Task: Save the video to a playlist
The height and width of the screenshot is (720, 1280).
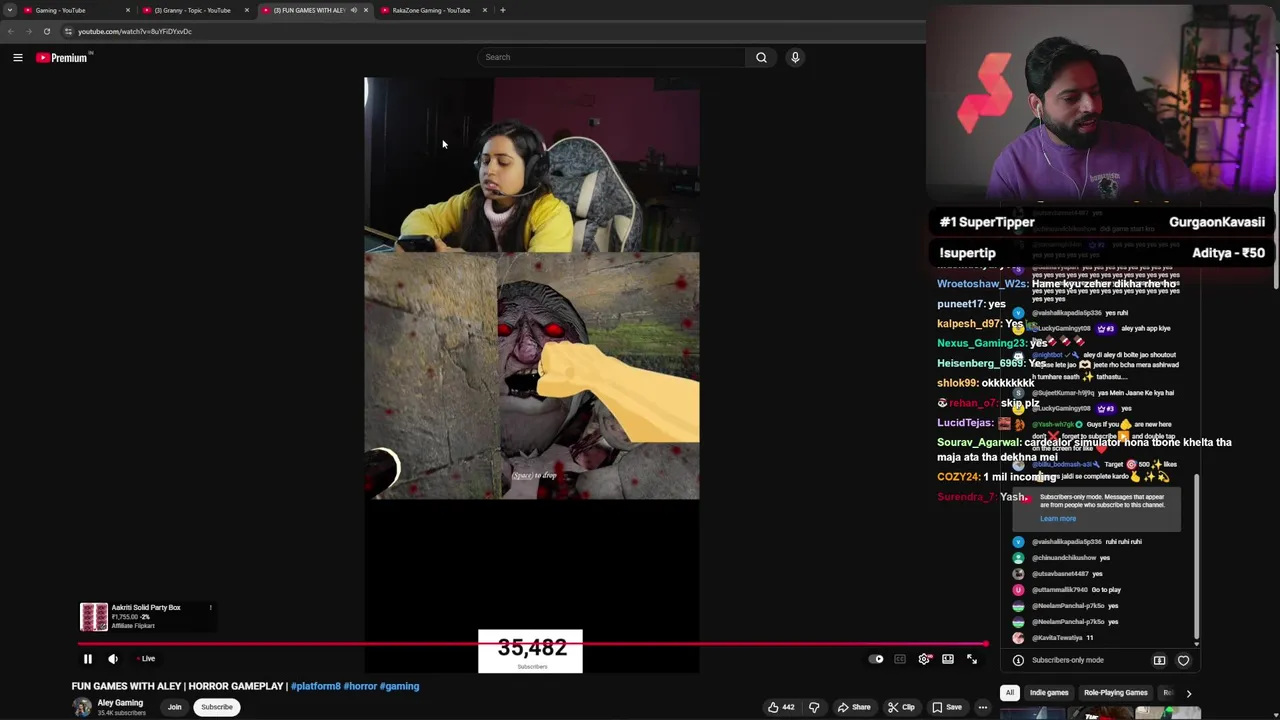Action: click(x=947, y=707)
